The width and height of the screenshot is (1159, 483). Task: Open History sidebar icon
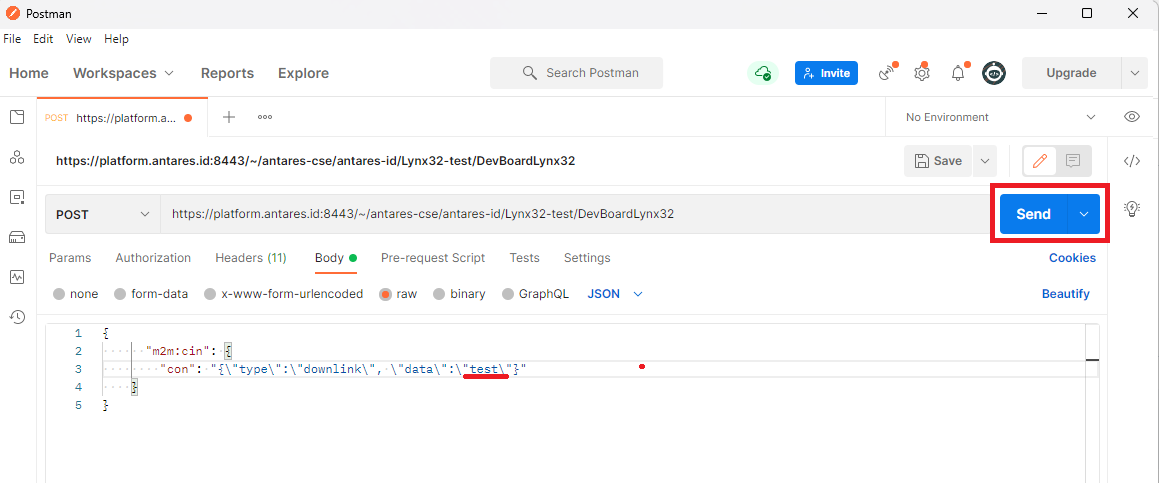(x=16, y=317)
